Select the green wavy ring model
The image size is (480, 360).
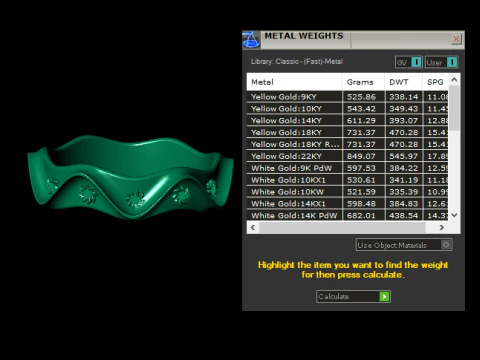(x=130, y=177)
